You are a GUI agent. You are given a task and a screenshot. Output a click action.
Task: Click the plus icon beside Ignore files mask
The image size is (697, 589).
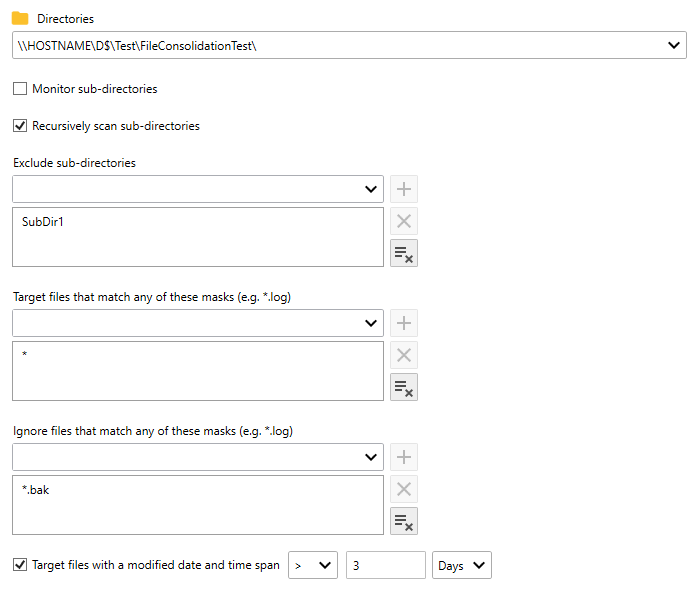click(404, 457)
